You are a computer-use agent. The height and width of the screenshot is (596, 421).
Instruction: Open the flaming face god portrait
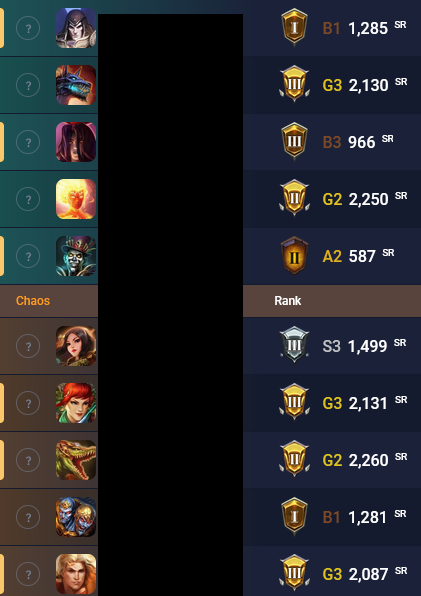(76, 199)
